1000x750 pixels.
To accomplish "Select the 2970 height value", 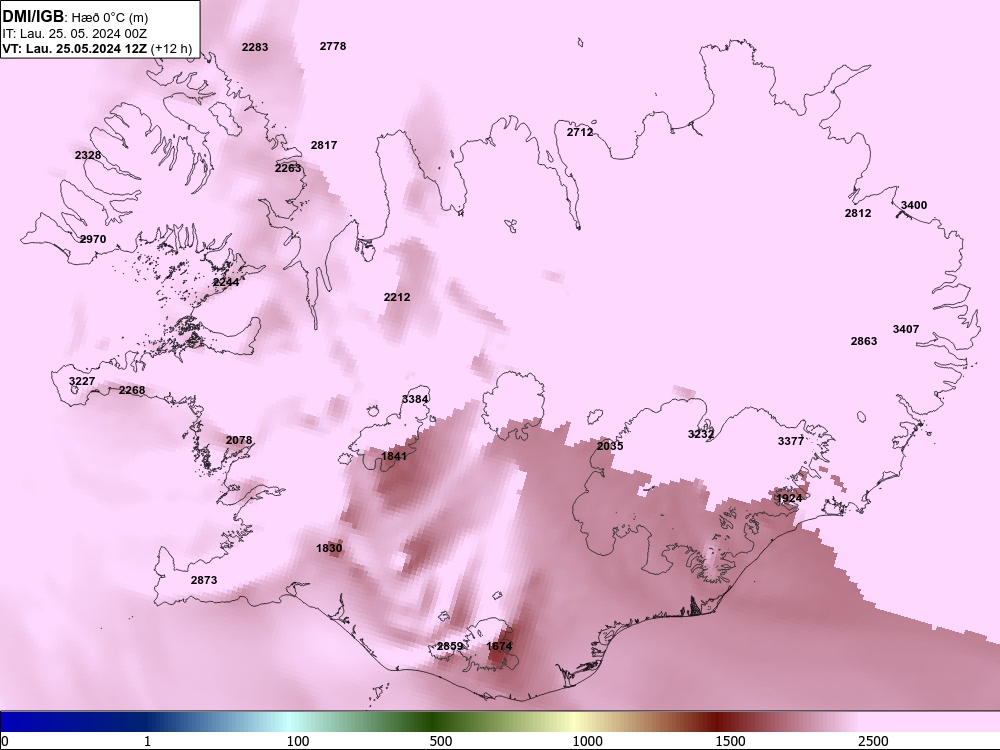I will coord(93,239).
